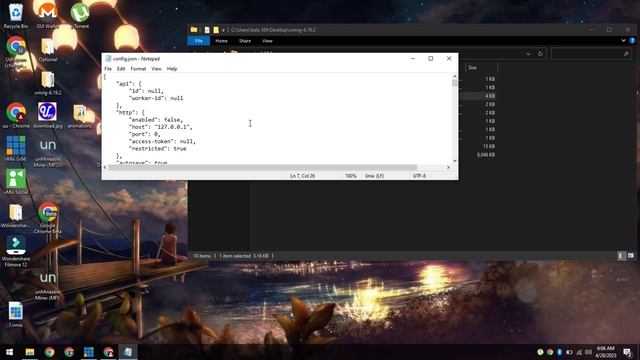Click the vertical scrollbar thumb in Notepad
The image size is (640, 360).
coord(454,83)
